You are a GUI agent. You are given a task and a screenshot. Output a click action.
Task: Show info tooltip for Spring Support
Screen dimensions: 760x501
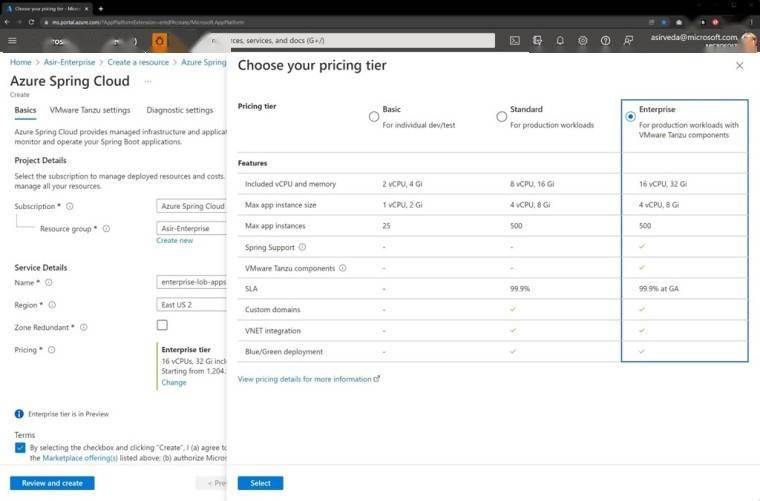point(302,247)
